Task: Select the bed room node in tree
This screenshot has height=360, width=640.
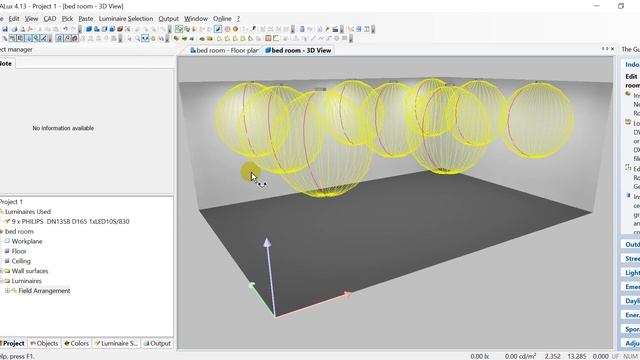Action: click(x=19, y=231)
